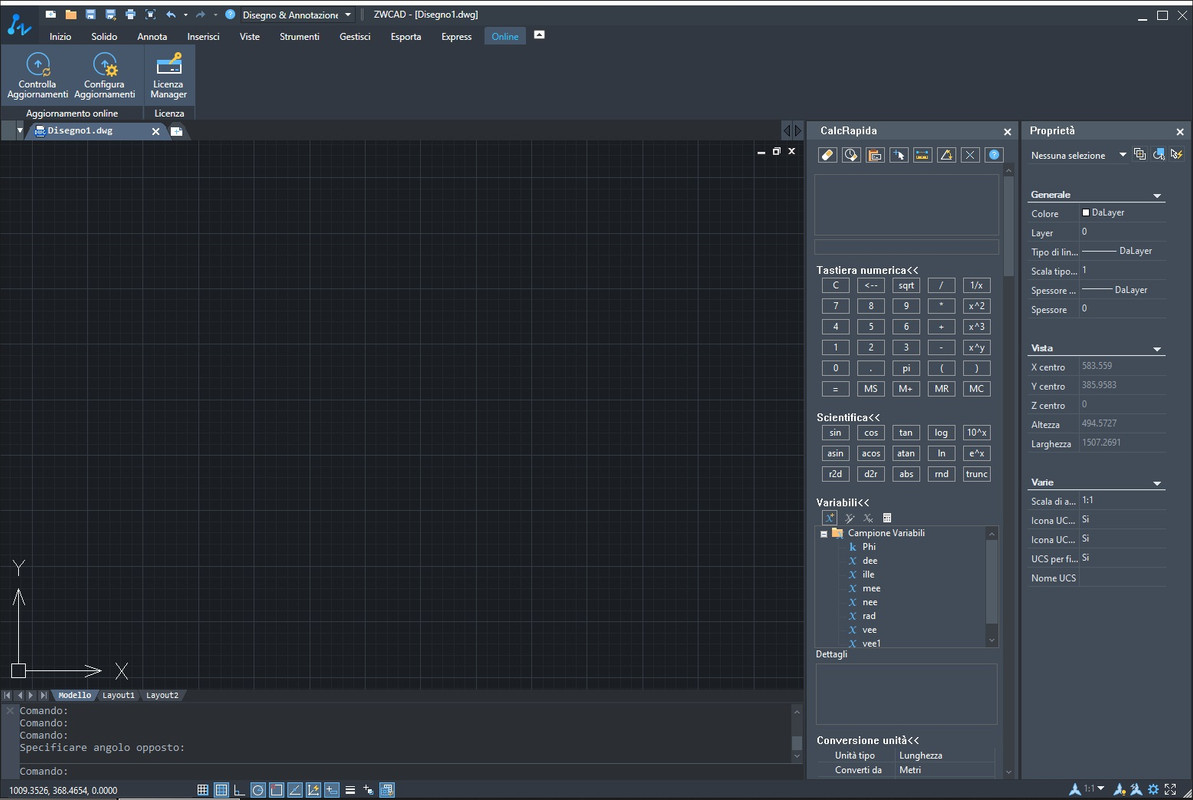Viewport: 1193px width, 800px height.
Task: Collapse the Tastiera numerica section
Action: pos(867,270)
